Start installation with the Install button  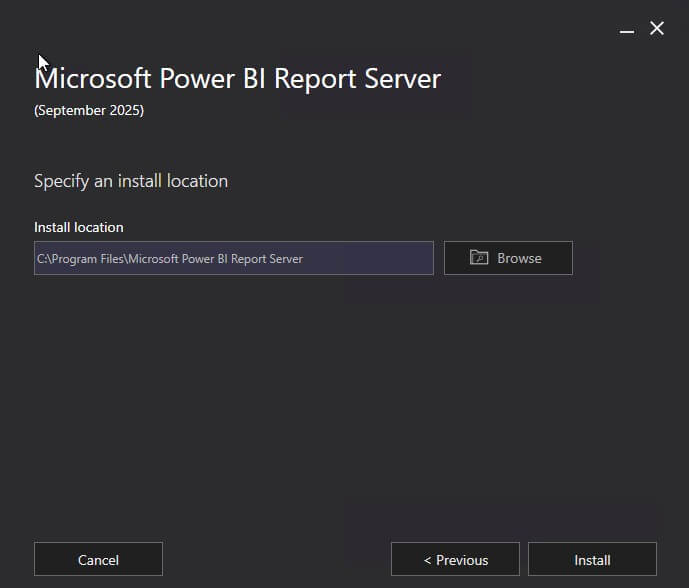pyautogui.click(x=592, y=559)
